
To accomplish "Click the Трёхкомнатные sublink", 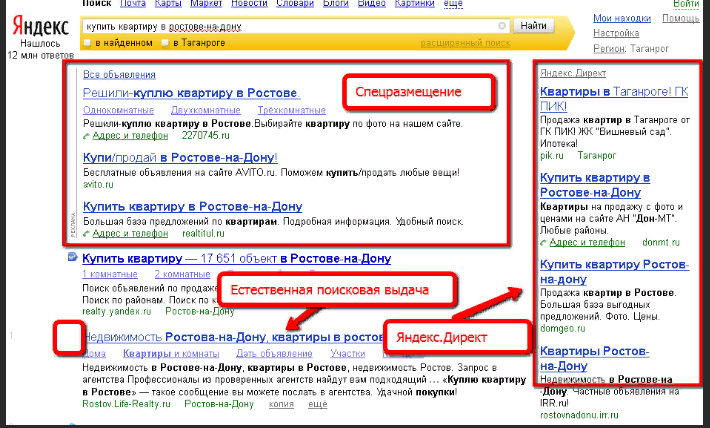I will 292,110.
